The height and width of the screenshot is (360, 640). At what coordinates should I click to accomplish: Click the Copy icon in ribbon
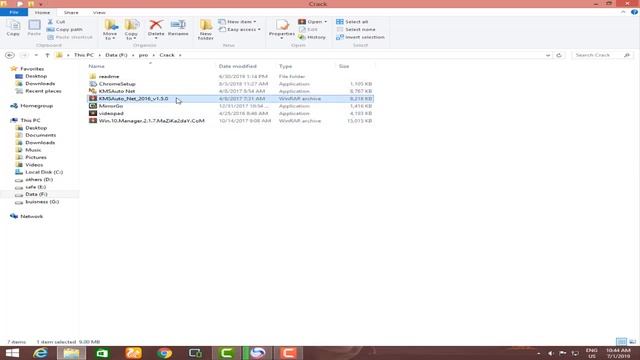13,28
